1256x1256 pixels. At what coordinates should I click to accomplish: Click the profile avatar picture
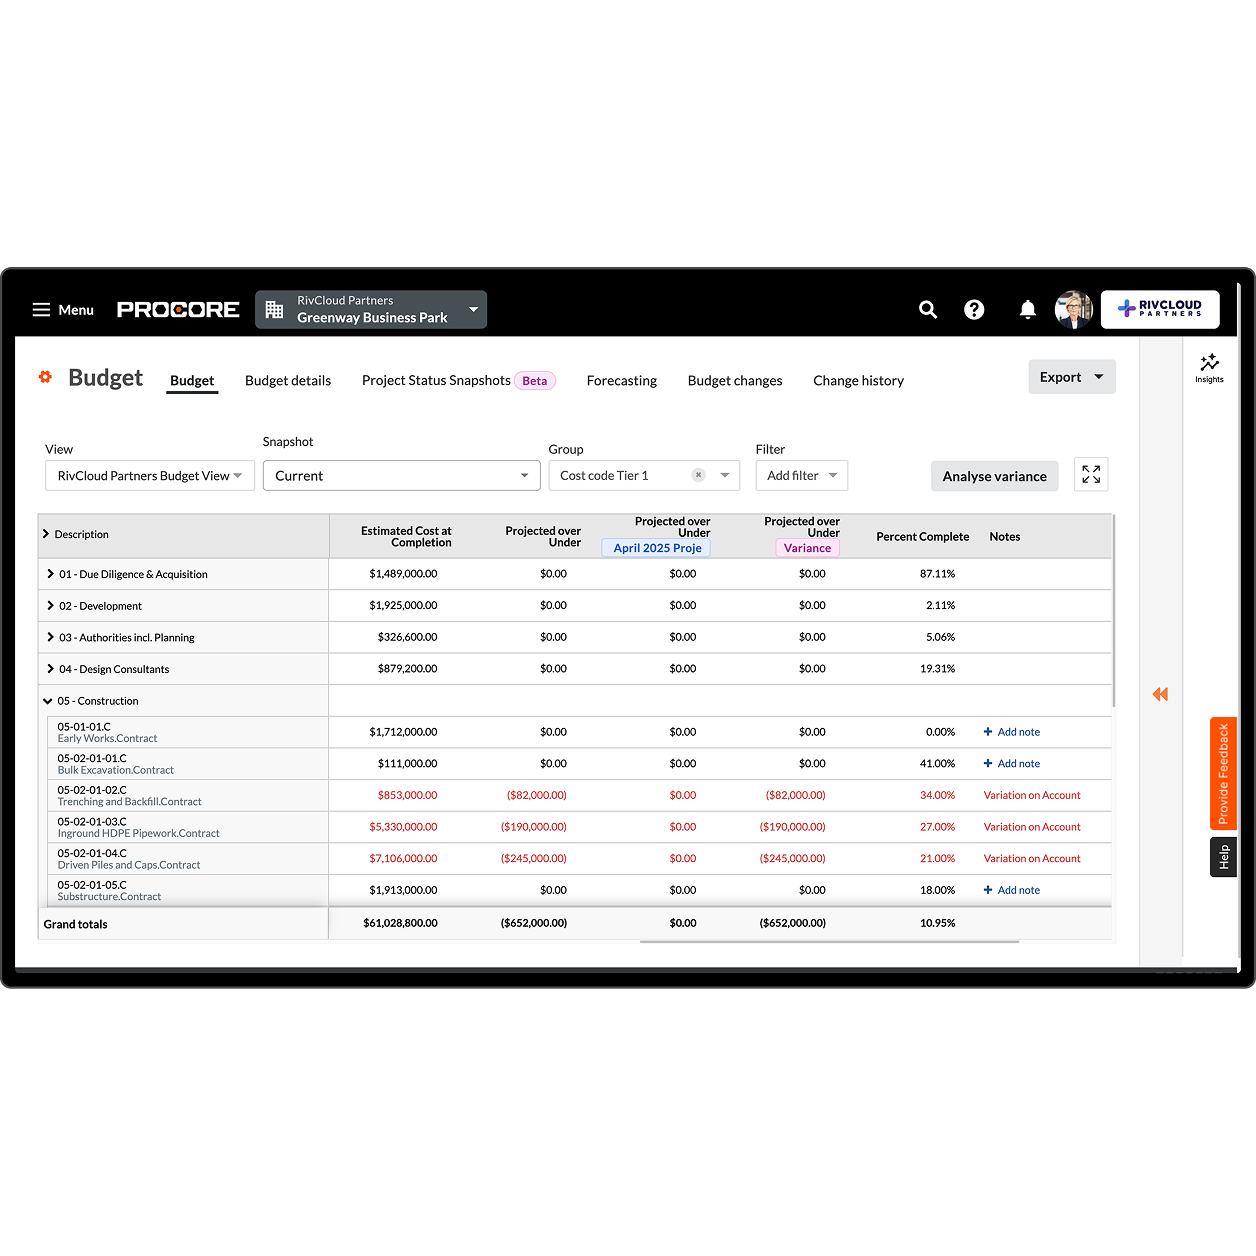(1073, 309)
